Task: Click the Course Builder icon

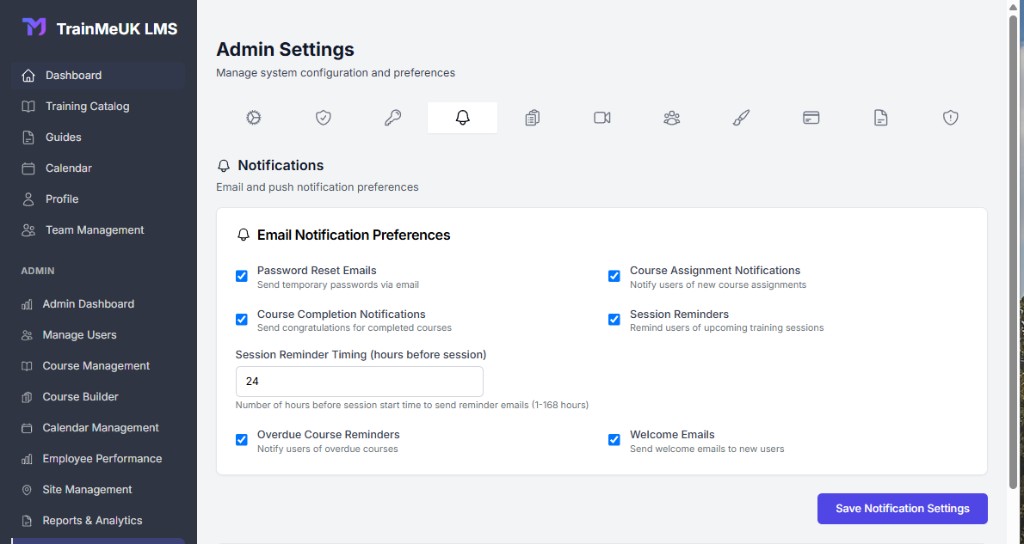Action: [x=27, y=397]
